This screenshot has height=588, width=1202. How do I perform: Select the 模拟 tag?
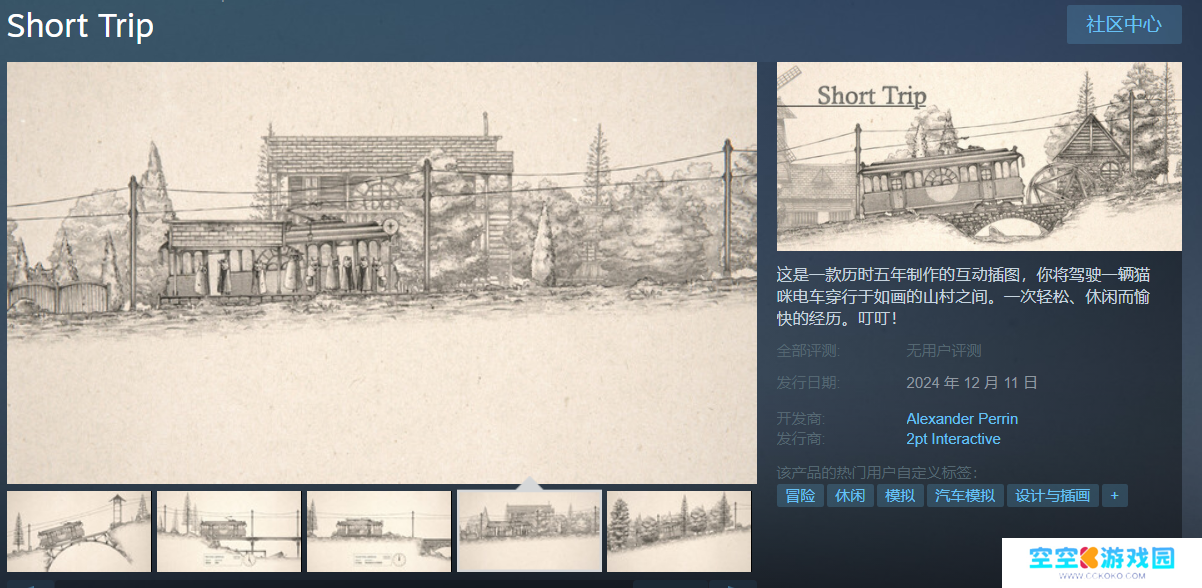[x=900, y=496]
